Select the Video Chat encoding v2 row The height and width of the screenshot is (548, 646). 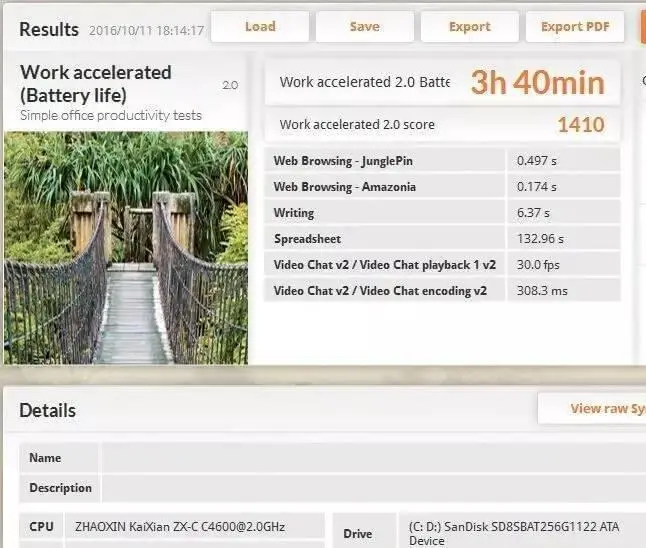(442, 291)
